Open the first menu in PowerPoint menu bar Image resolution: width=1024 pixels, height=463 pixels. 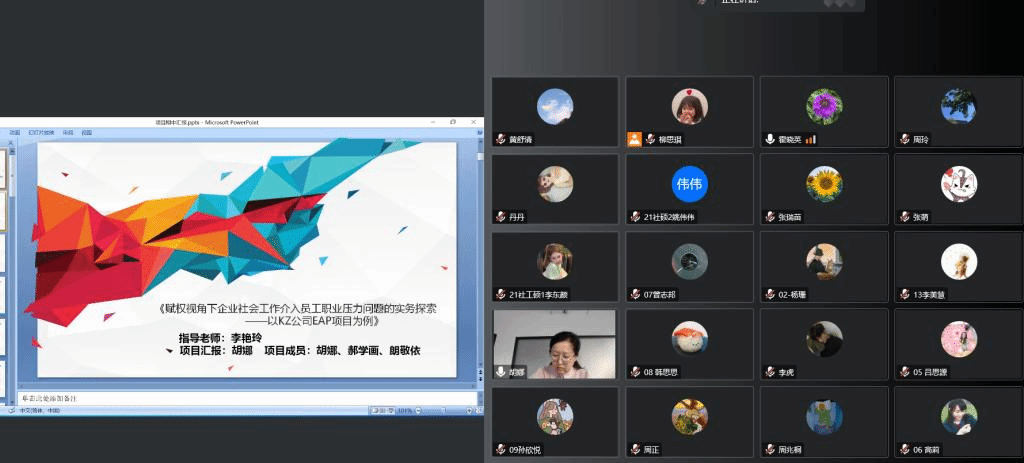[15, 132]
